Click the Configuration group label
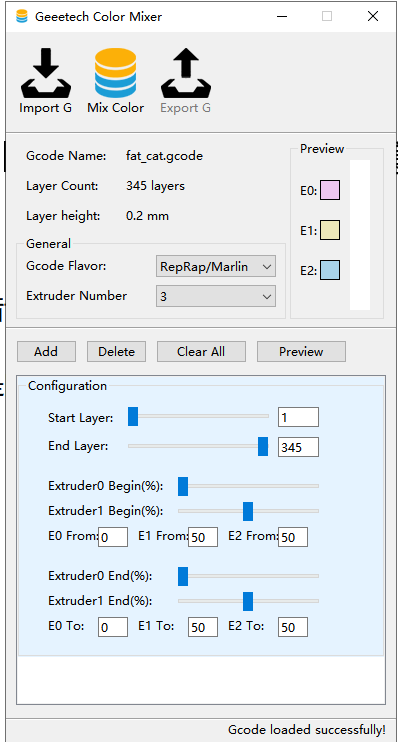The height and width of the screenshot is (742, 398). click(x=68, y=386)
